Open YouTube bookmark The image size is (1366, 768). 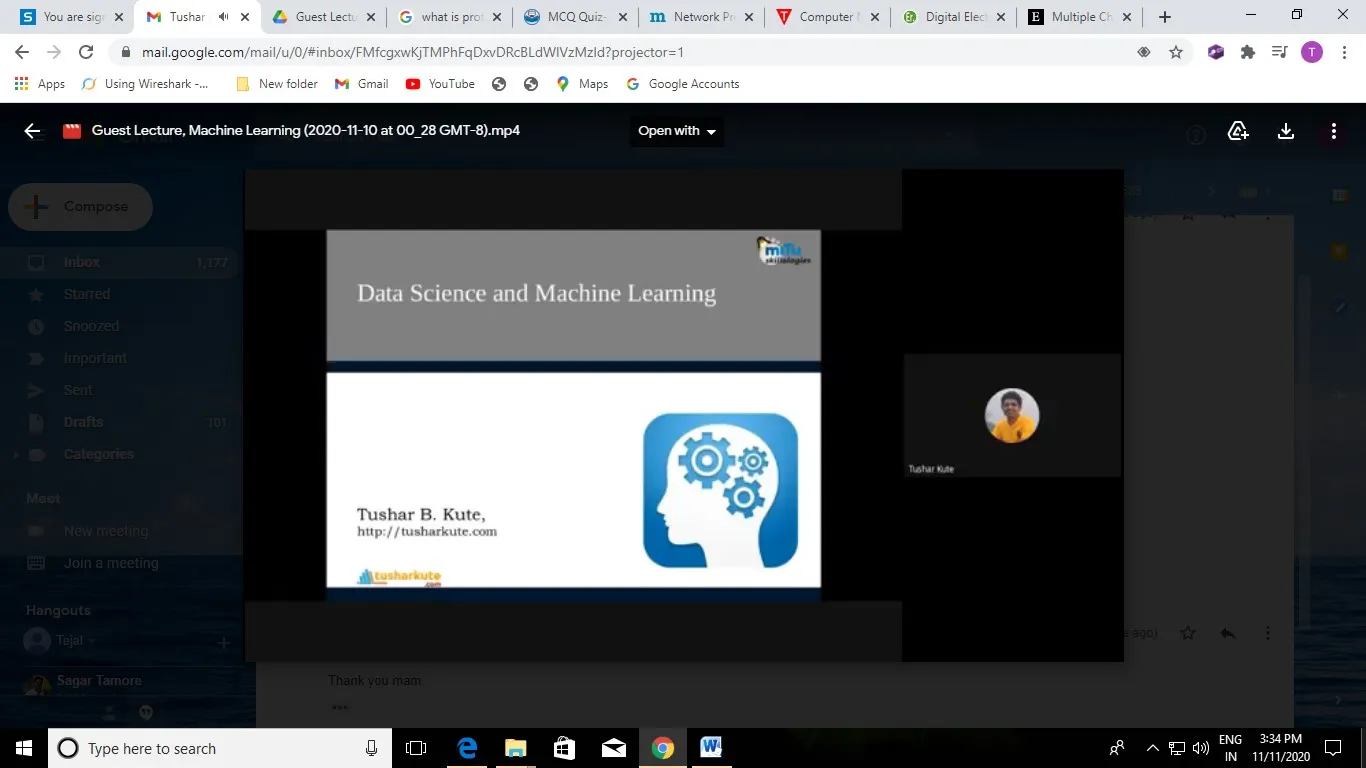coord(440,84)
